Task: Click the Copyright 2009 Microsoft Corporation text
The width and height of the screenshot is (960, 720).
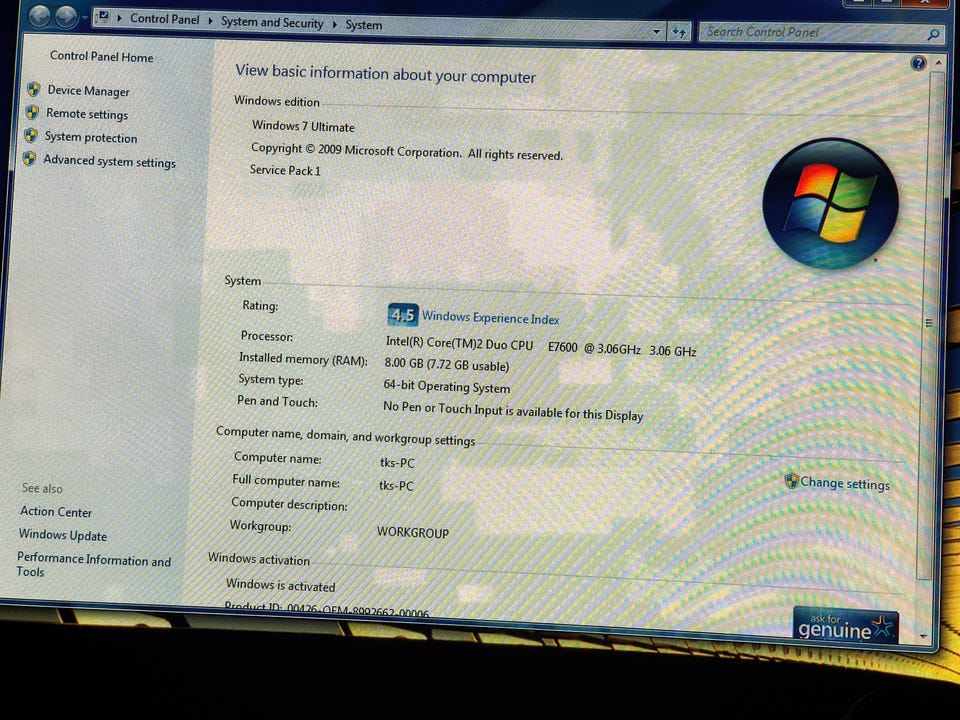Action: [x=407, y=151]
